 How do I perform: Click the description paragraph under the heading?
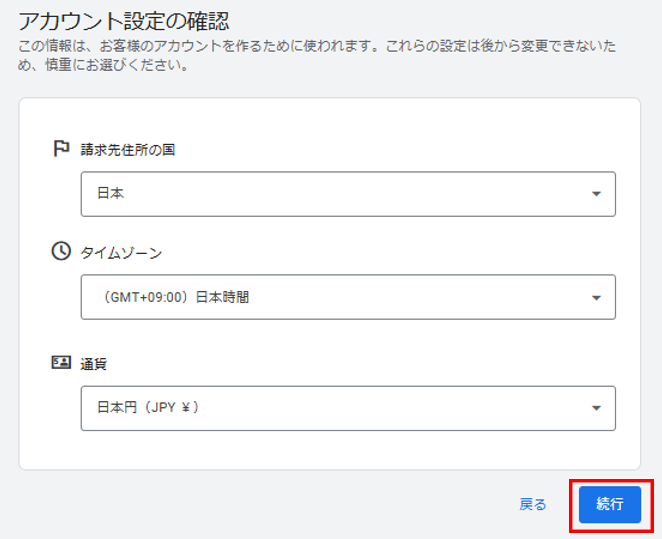[x=317, y=55]
